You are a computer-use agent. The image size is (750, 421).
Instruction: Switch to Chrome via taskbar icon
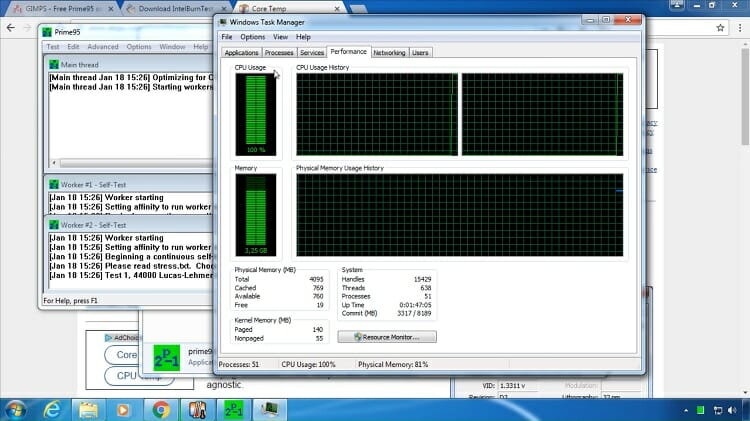tap(161, 410)
